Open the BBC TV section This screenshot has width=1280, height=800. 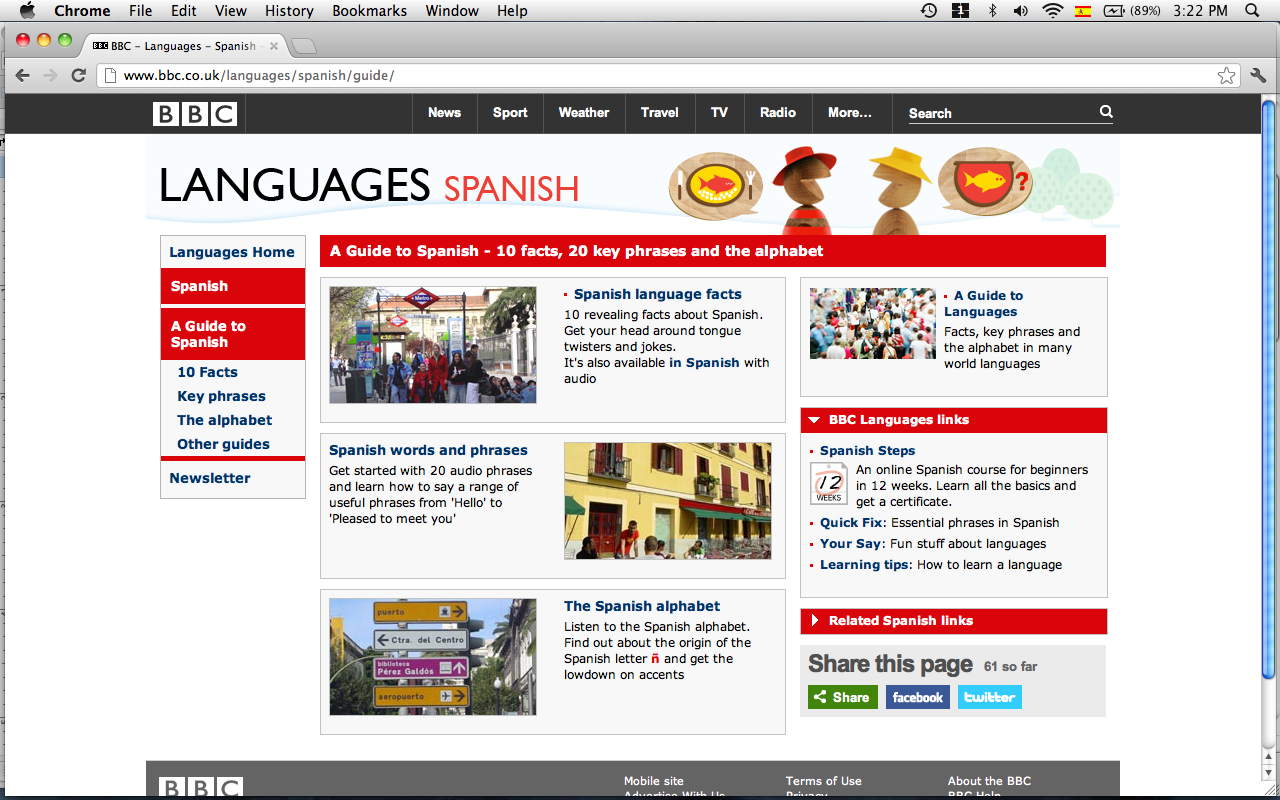(719, 113)
